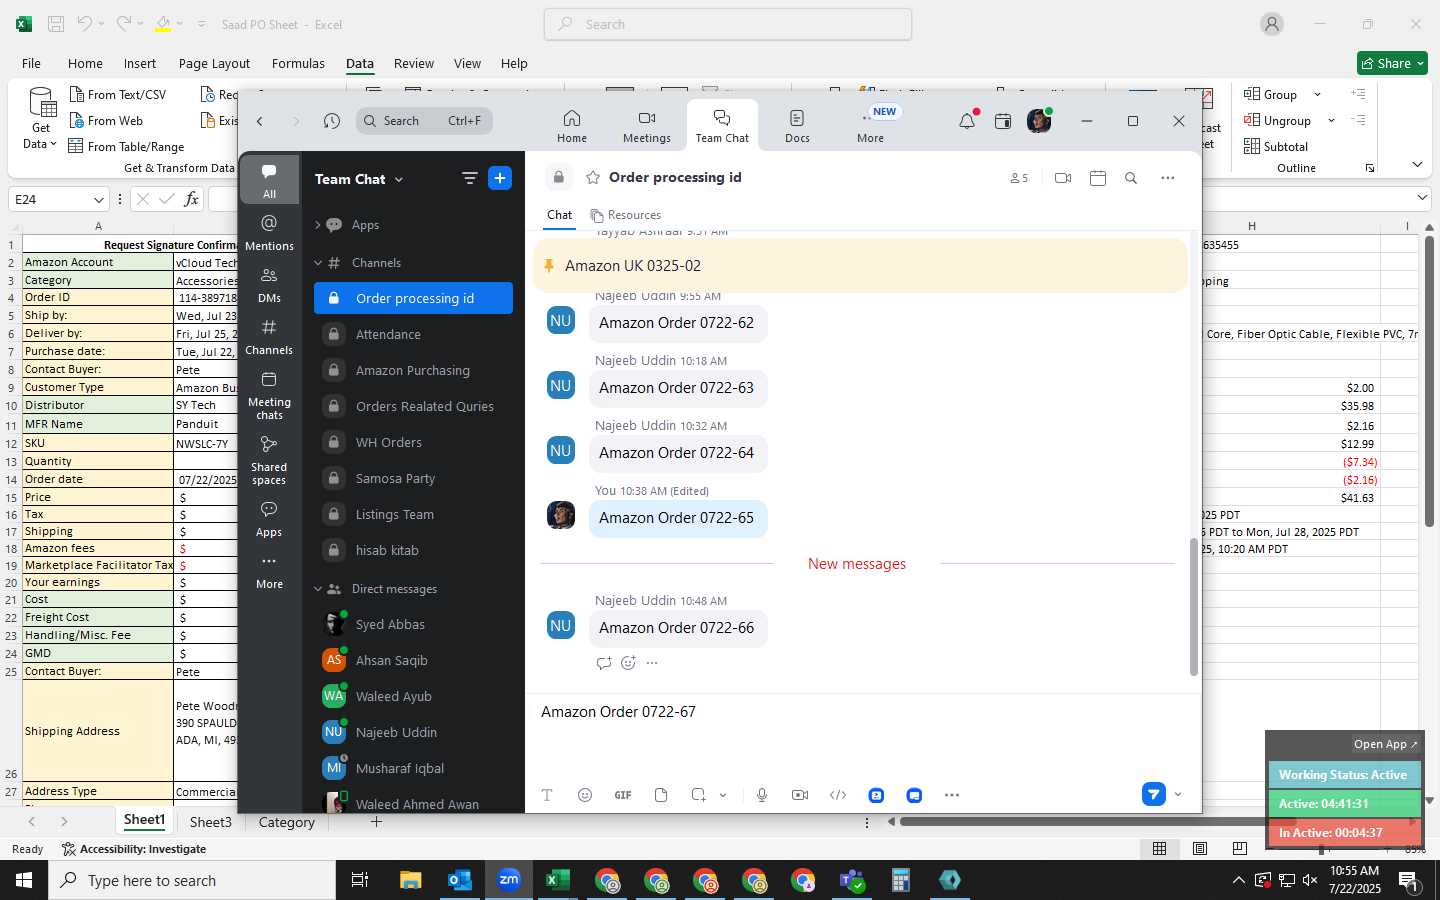The width and height of the screenshot is (1440, 900).
Task: Open direct message with Syed Abbas
Action: click(x=413, y=624)
